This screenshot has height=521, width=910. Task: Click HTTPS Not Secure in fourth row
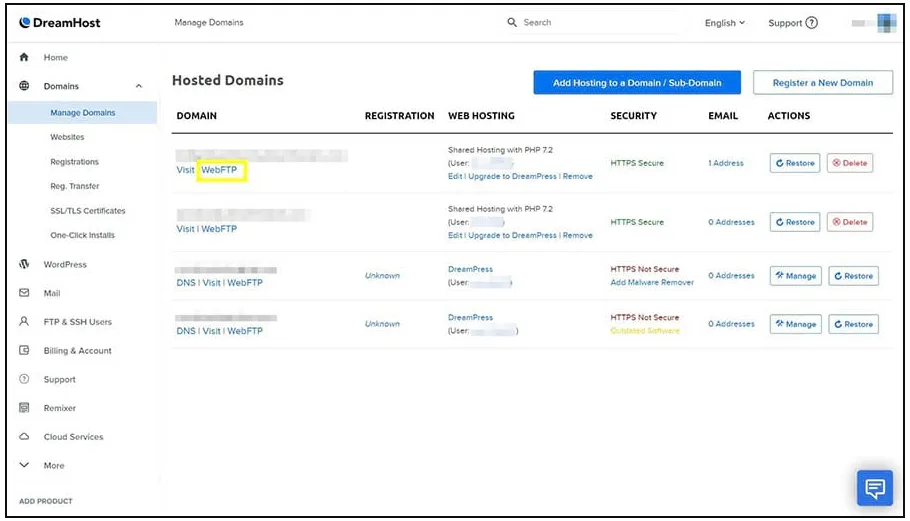click(x=644, y=317)
